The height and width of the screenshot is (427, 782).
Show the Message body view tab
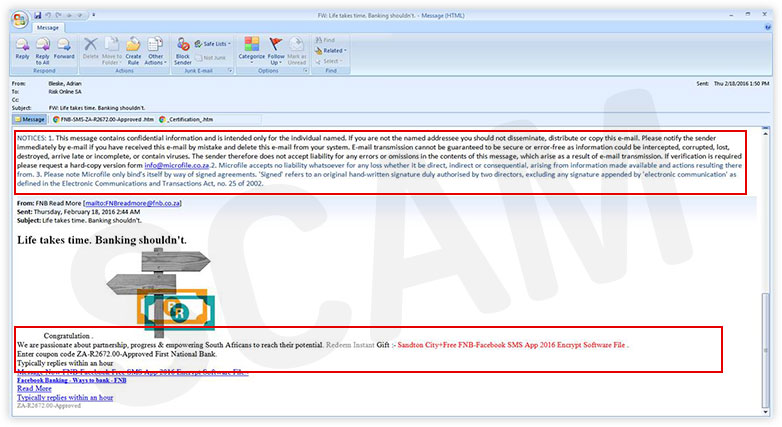pyautogui.click(x=30, y=120)
